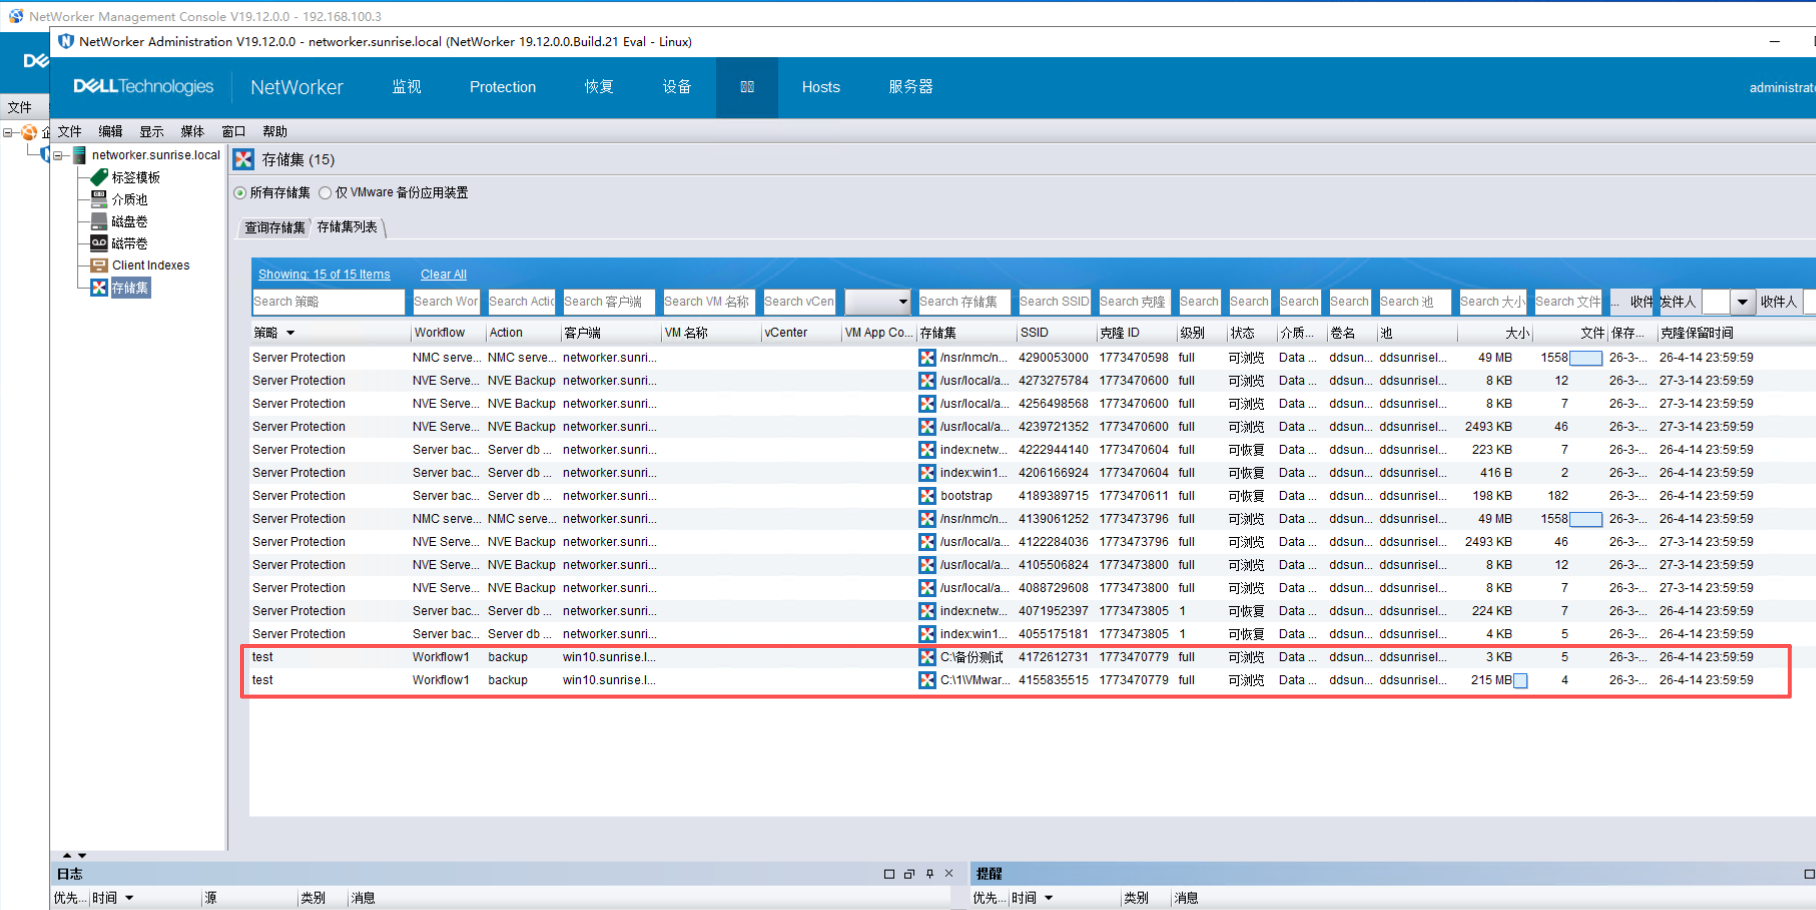Go to the 恢复 navigation tab
This screenshot has height=910, width=1816.
599,87
